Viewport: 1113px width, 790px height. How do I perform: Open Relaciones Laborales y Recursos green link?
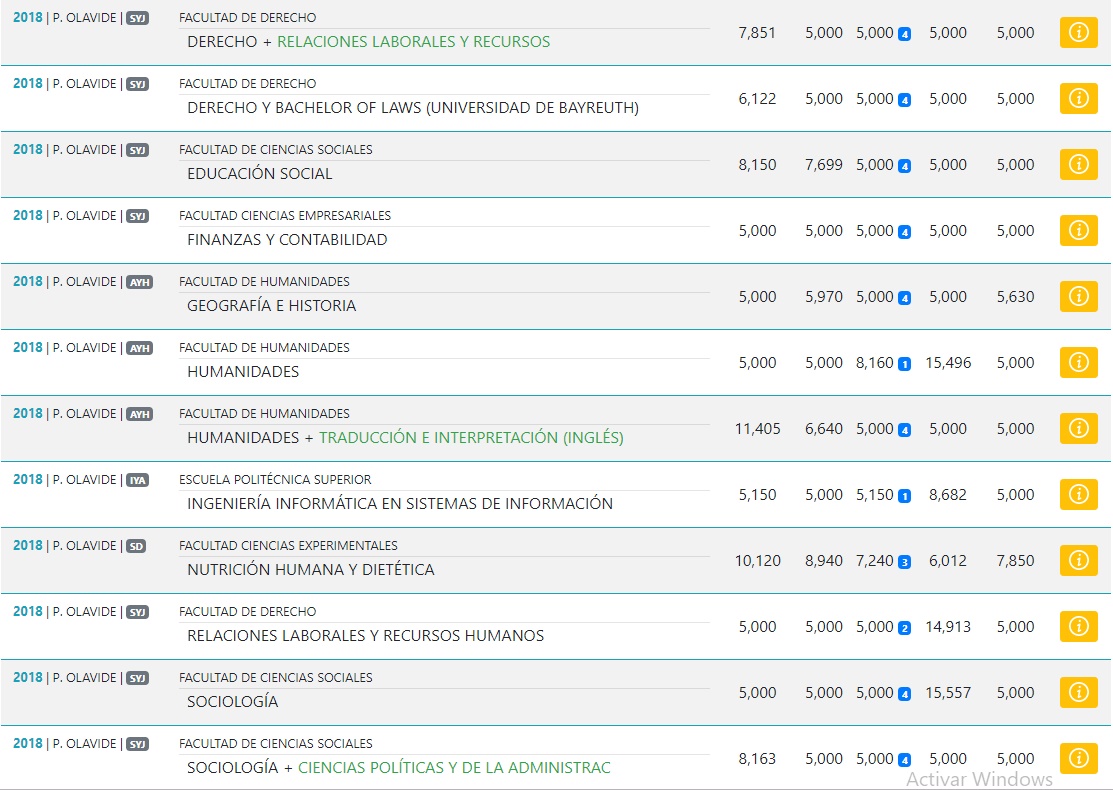(413, 42)
